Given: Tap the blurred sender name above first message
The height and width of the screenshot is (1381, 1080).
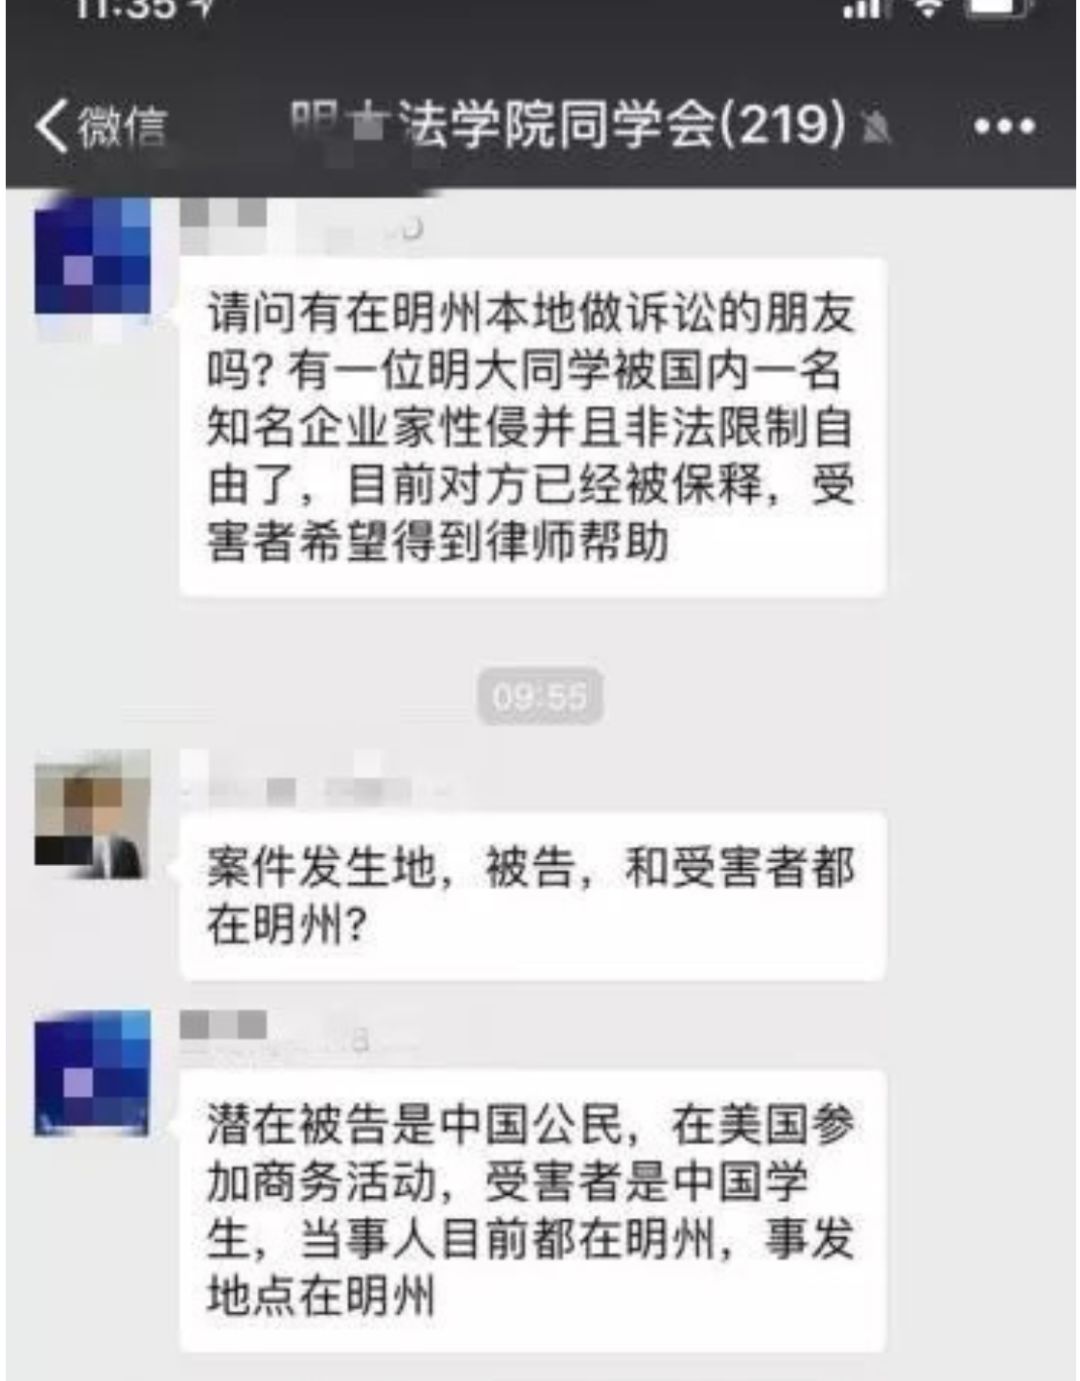Looking at the screenshot, I should tap(302, 225).
